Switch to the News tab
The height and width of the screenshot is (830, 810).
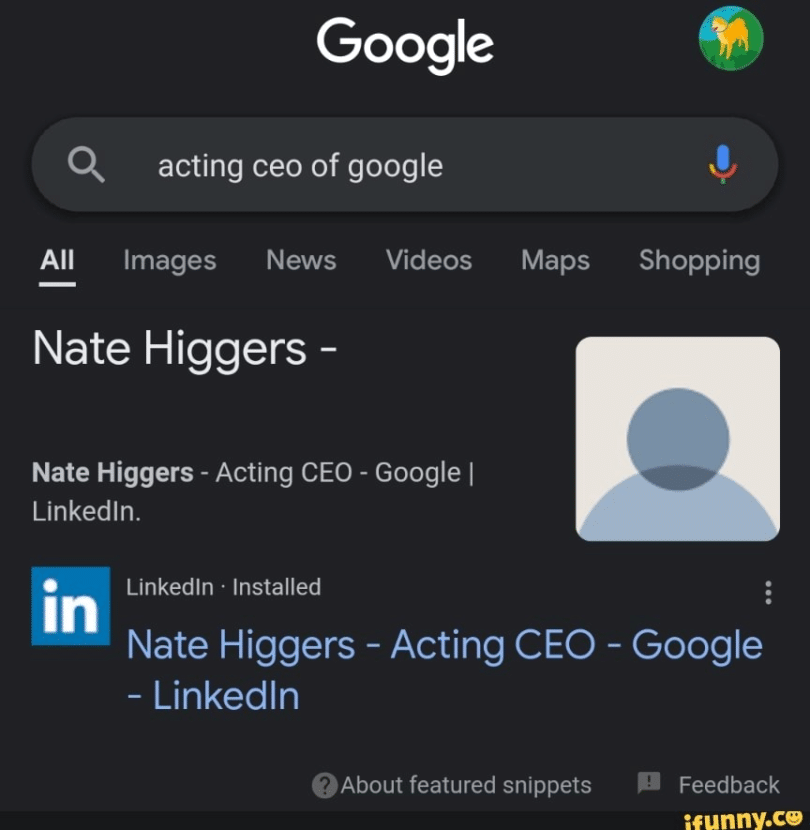click(300, 261)
